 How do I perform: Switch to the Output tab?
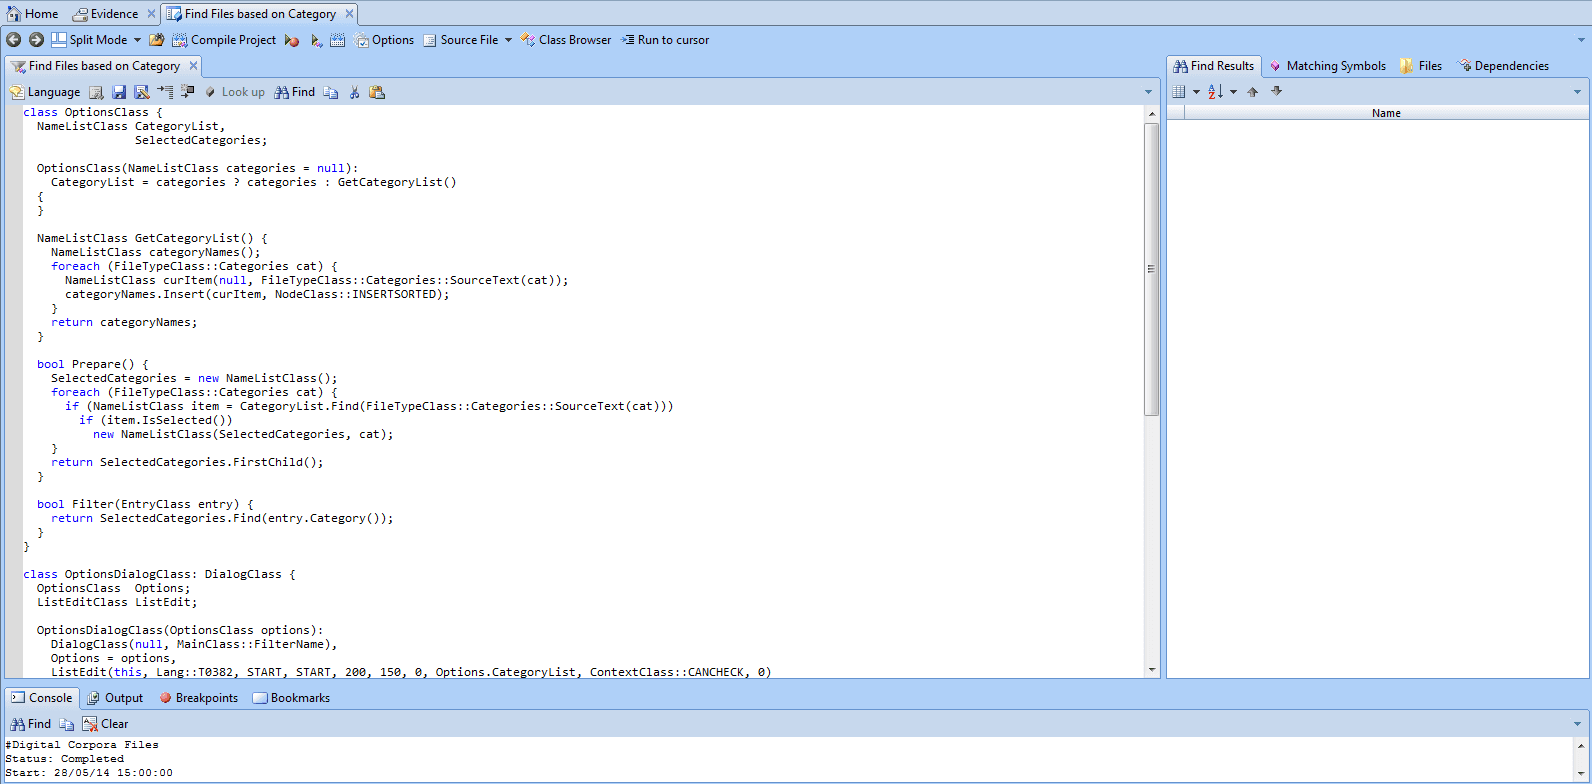(114, 698)
